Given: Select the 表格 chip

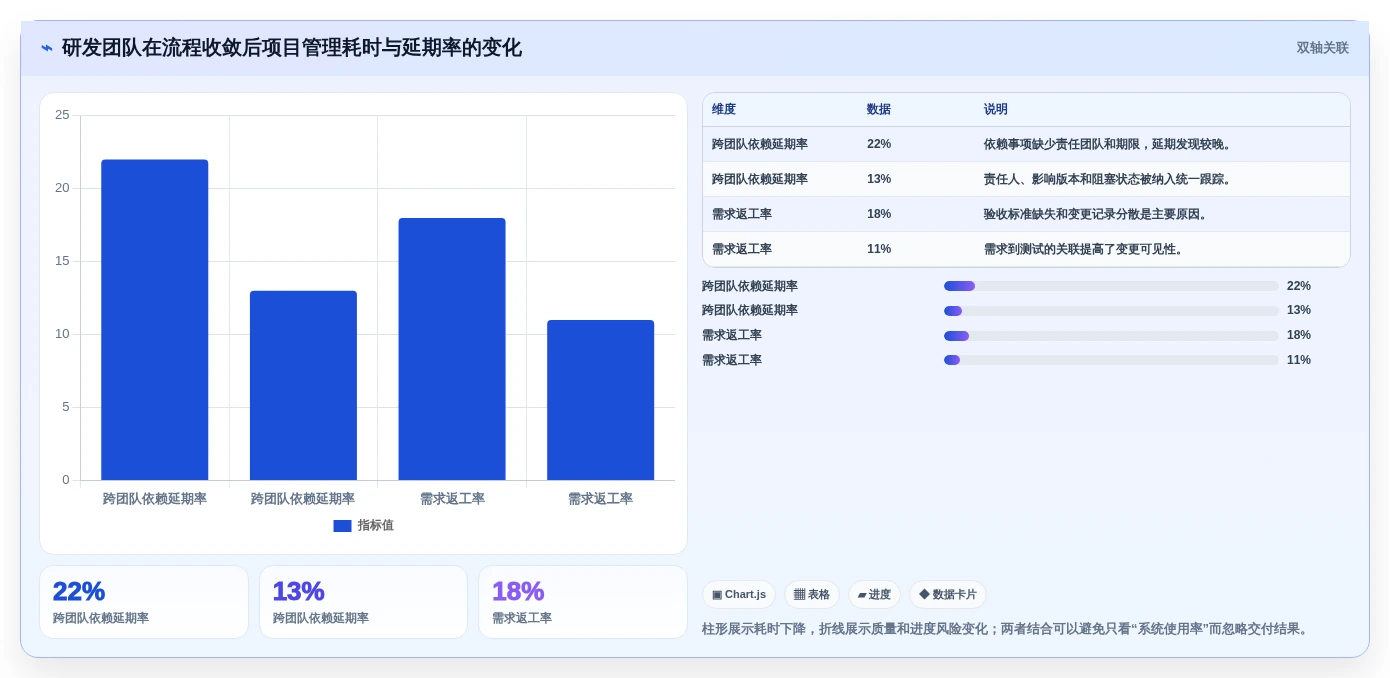Looking at the screenshot, I should click(812, 594).
